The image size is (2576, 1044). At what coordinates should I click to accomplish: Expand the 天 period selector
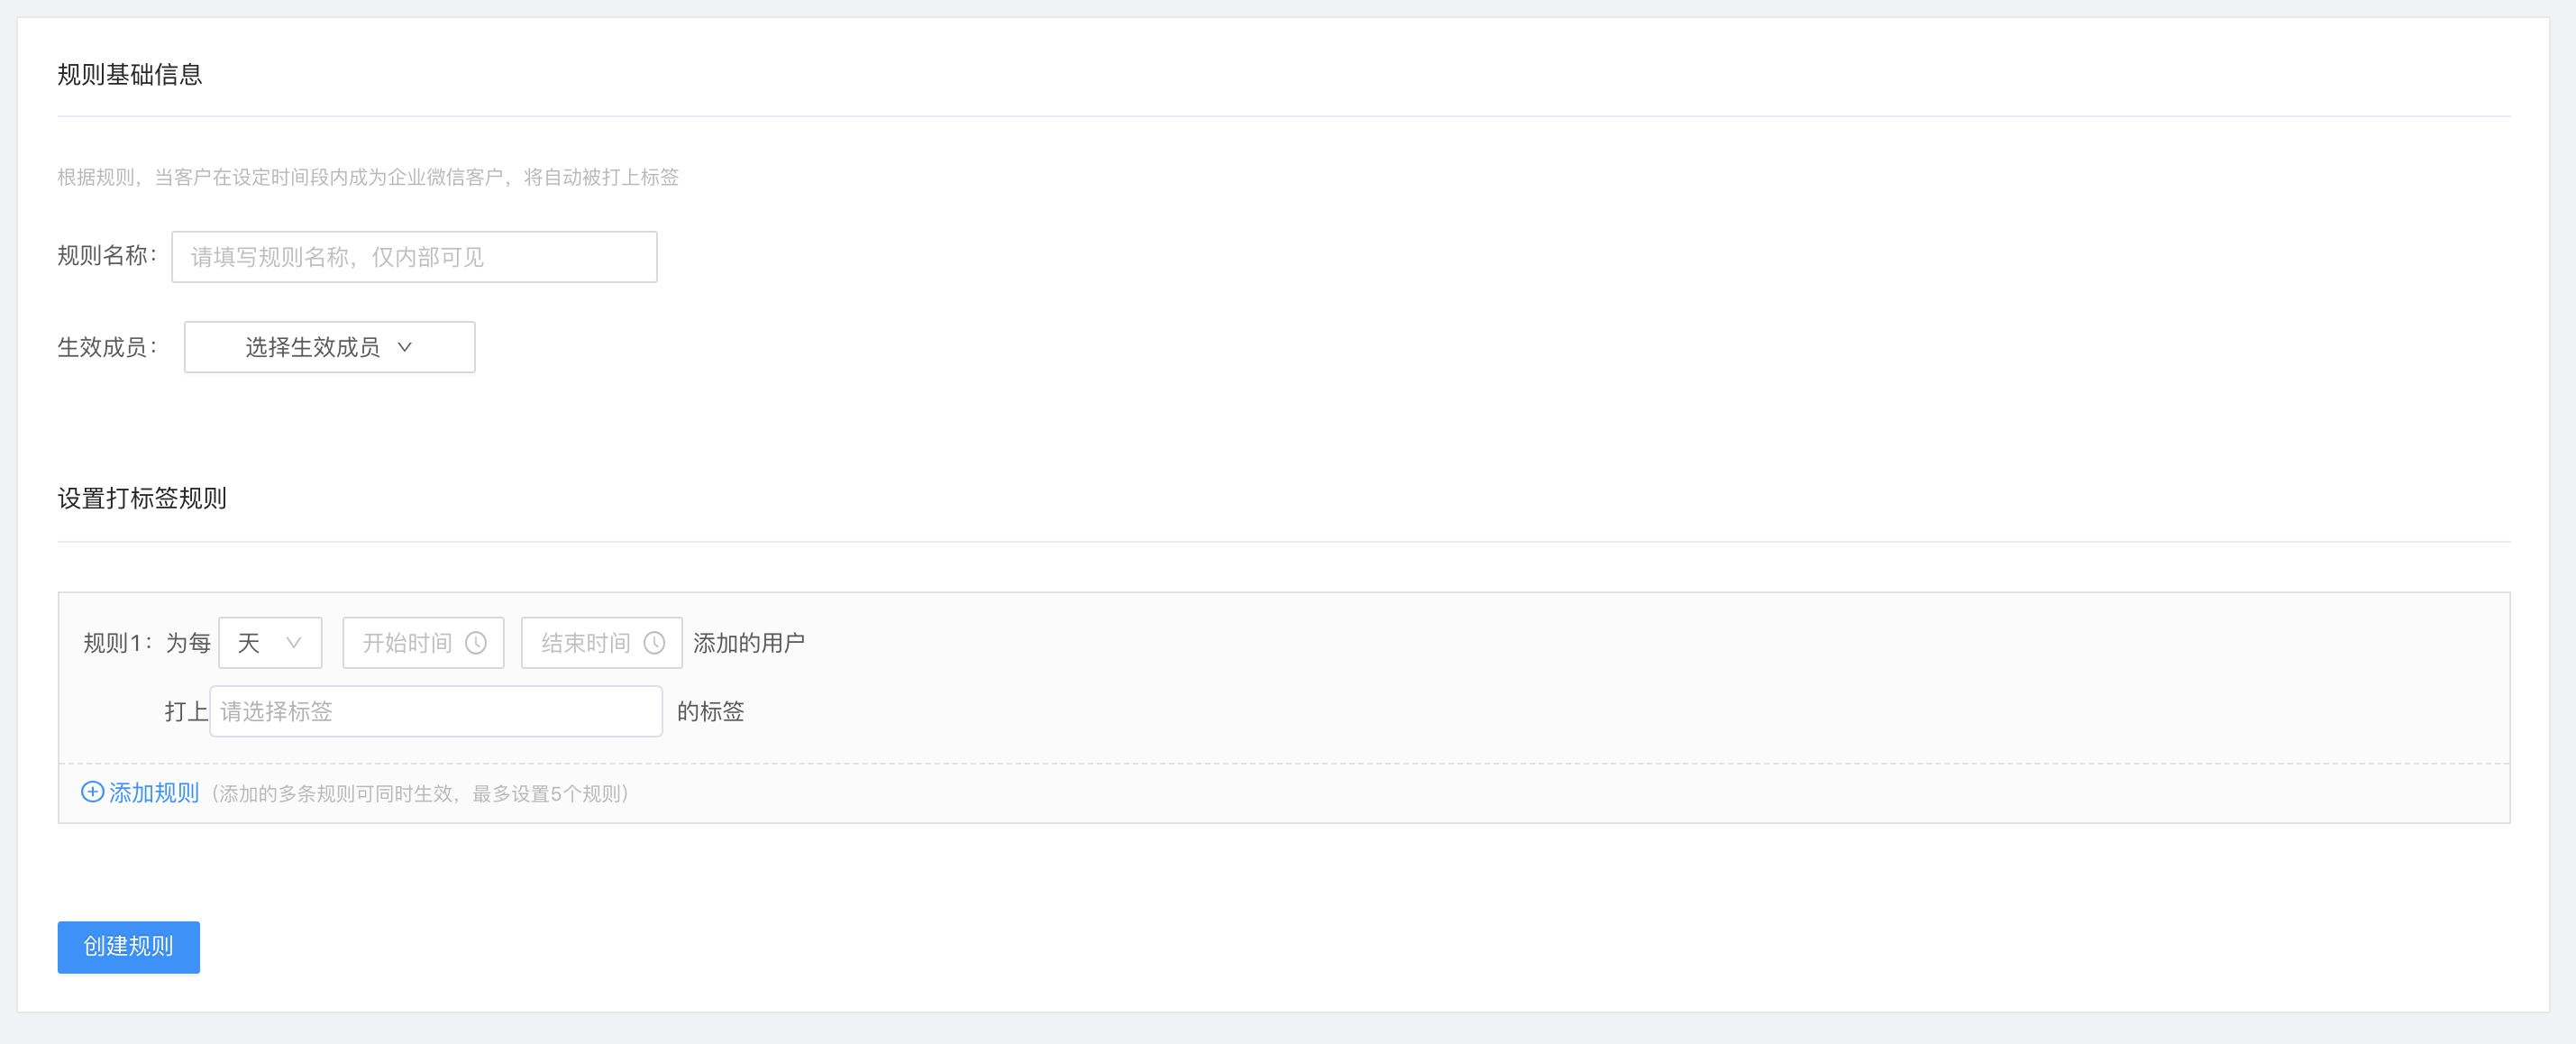[x=270, y=643]
